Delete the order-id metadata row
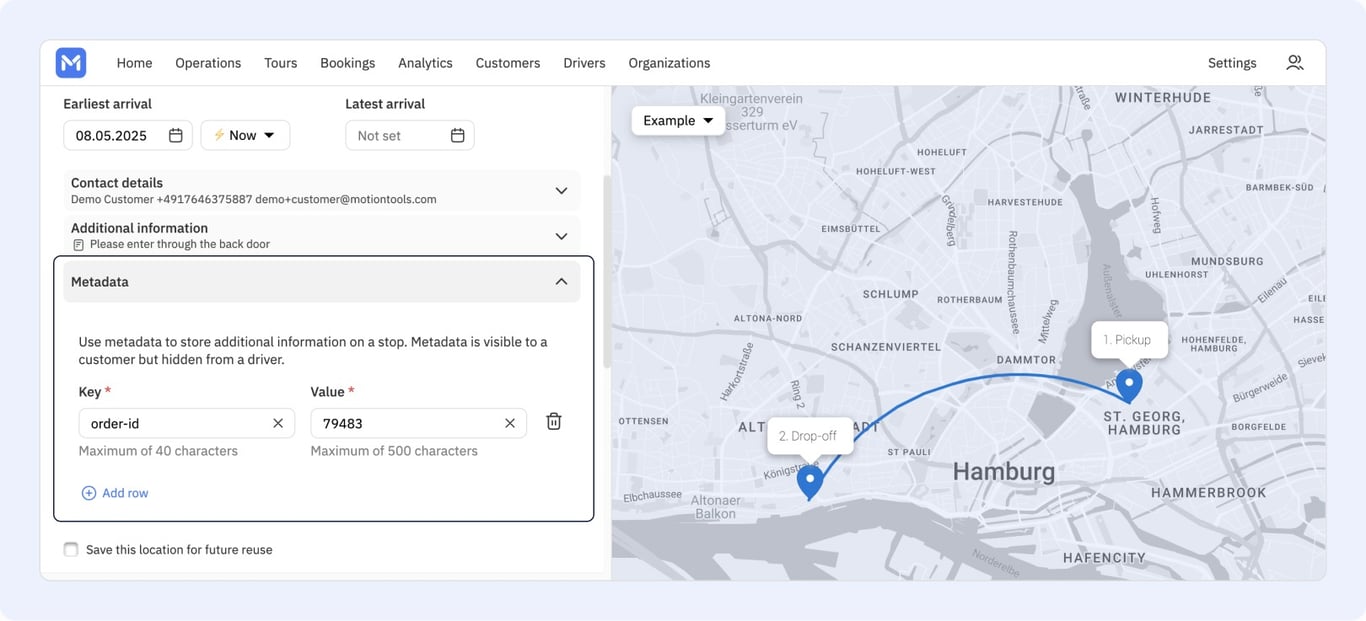Image resolution: width=1366 pixels, height=621 pixels. coord(554,422)
